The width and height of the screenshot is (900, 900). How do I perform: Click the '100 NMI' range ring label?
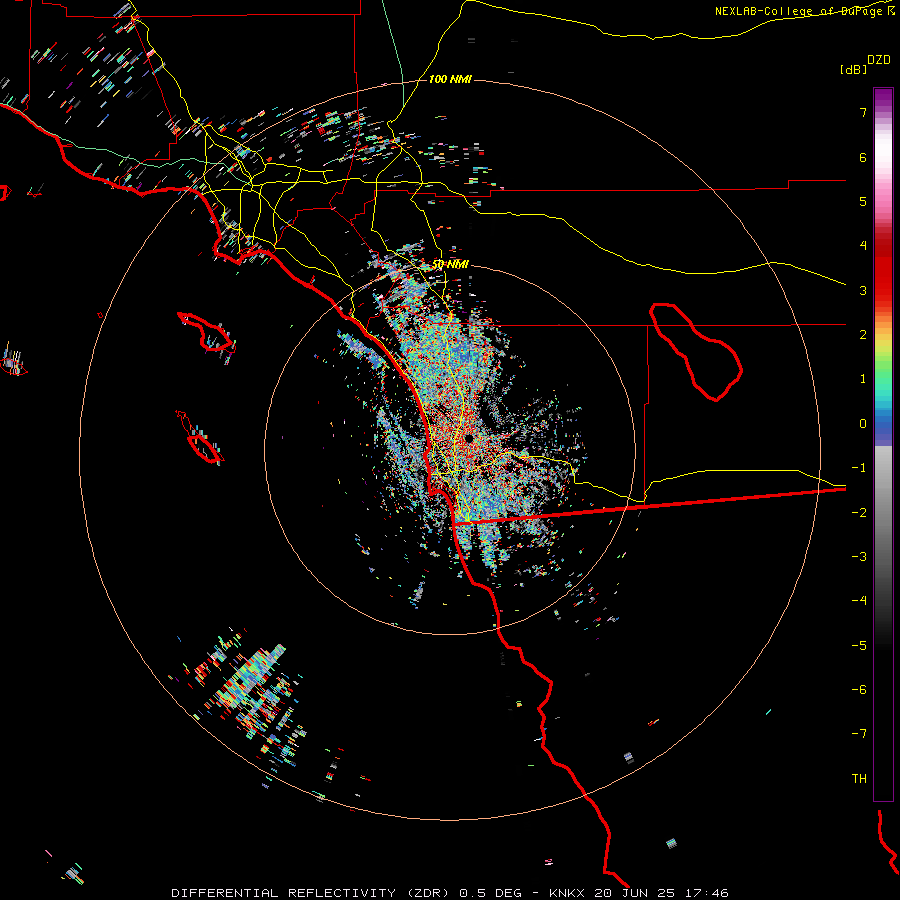pyautogui.click(x=450, y=79)
